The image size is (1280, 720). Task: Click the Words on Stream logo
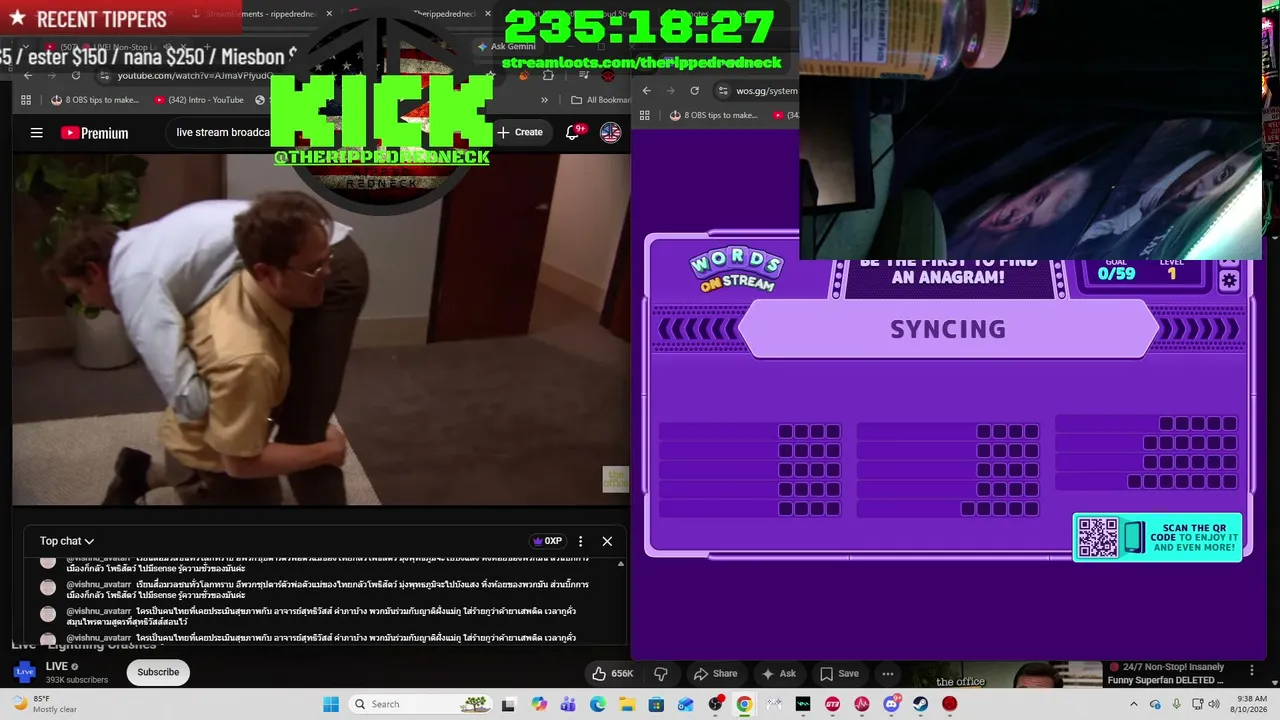(736, 270)
